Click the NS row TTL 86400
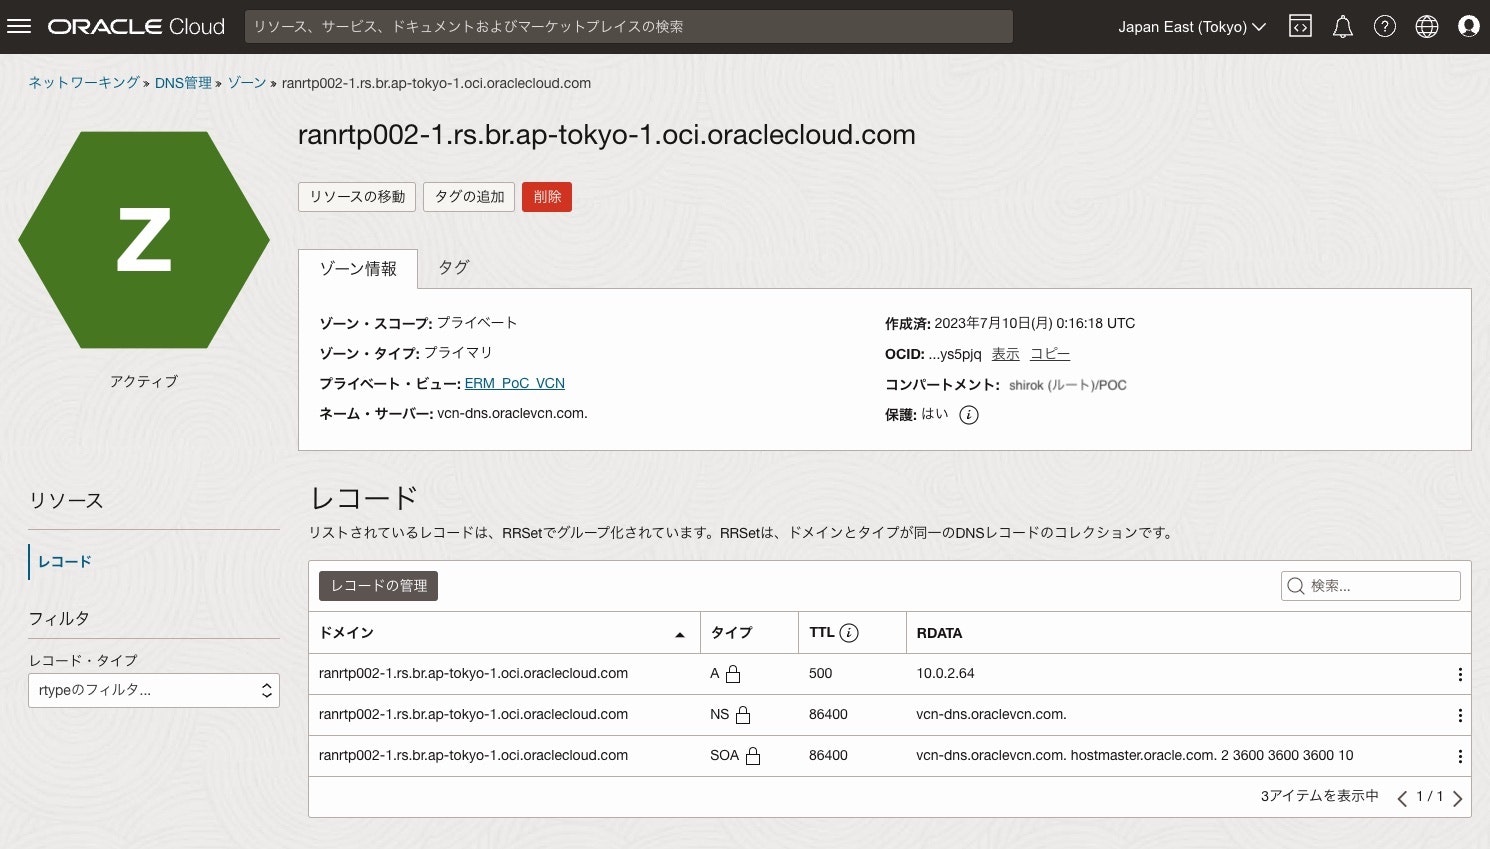 (828, 715)
